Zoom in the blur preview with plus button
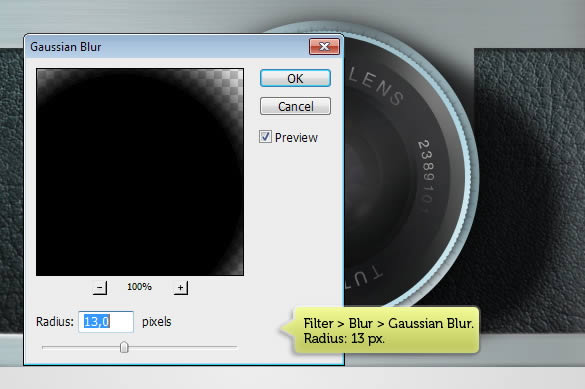The width and height of the screenshot is (585, 389). 181,288
